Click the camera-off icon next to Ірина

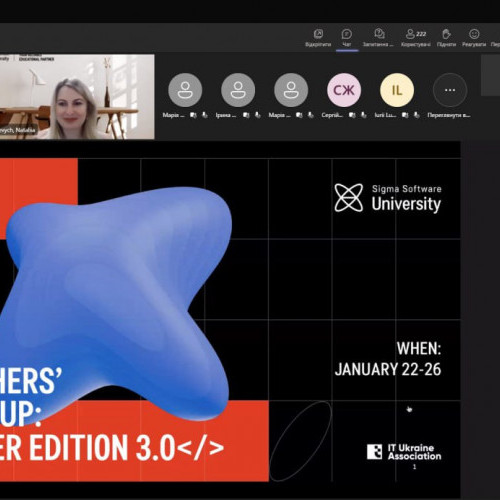point(246,115)
